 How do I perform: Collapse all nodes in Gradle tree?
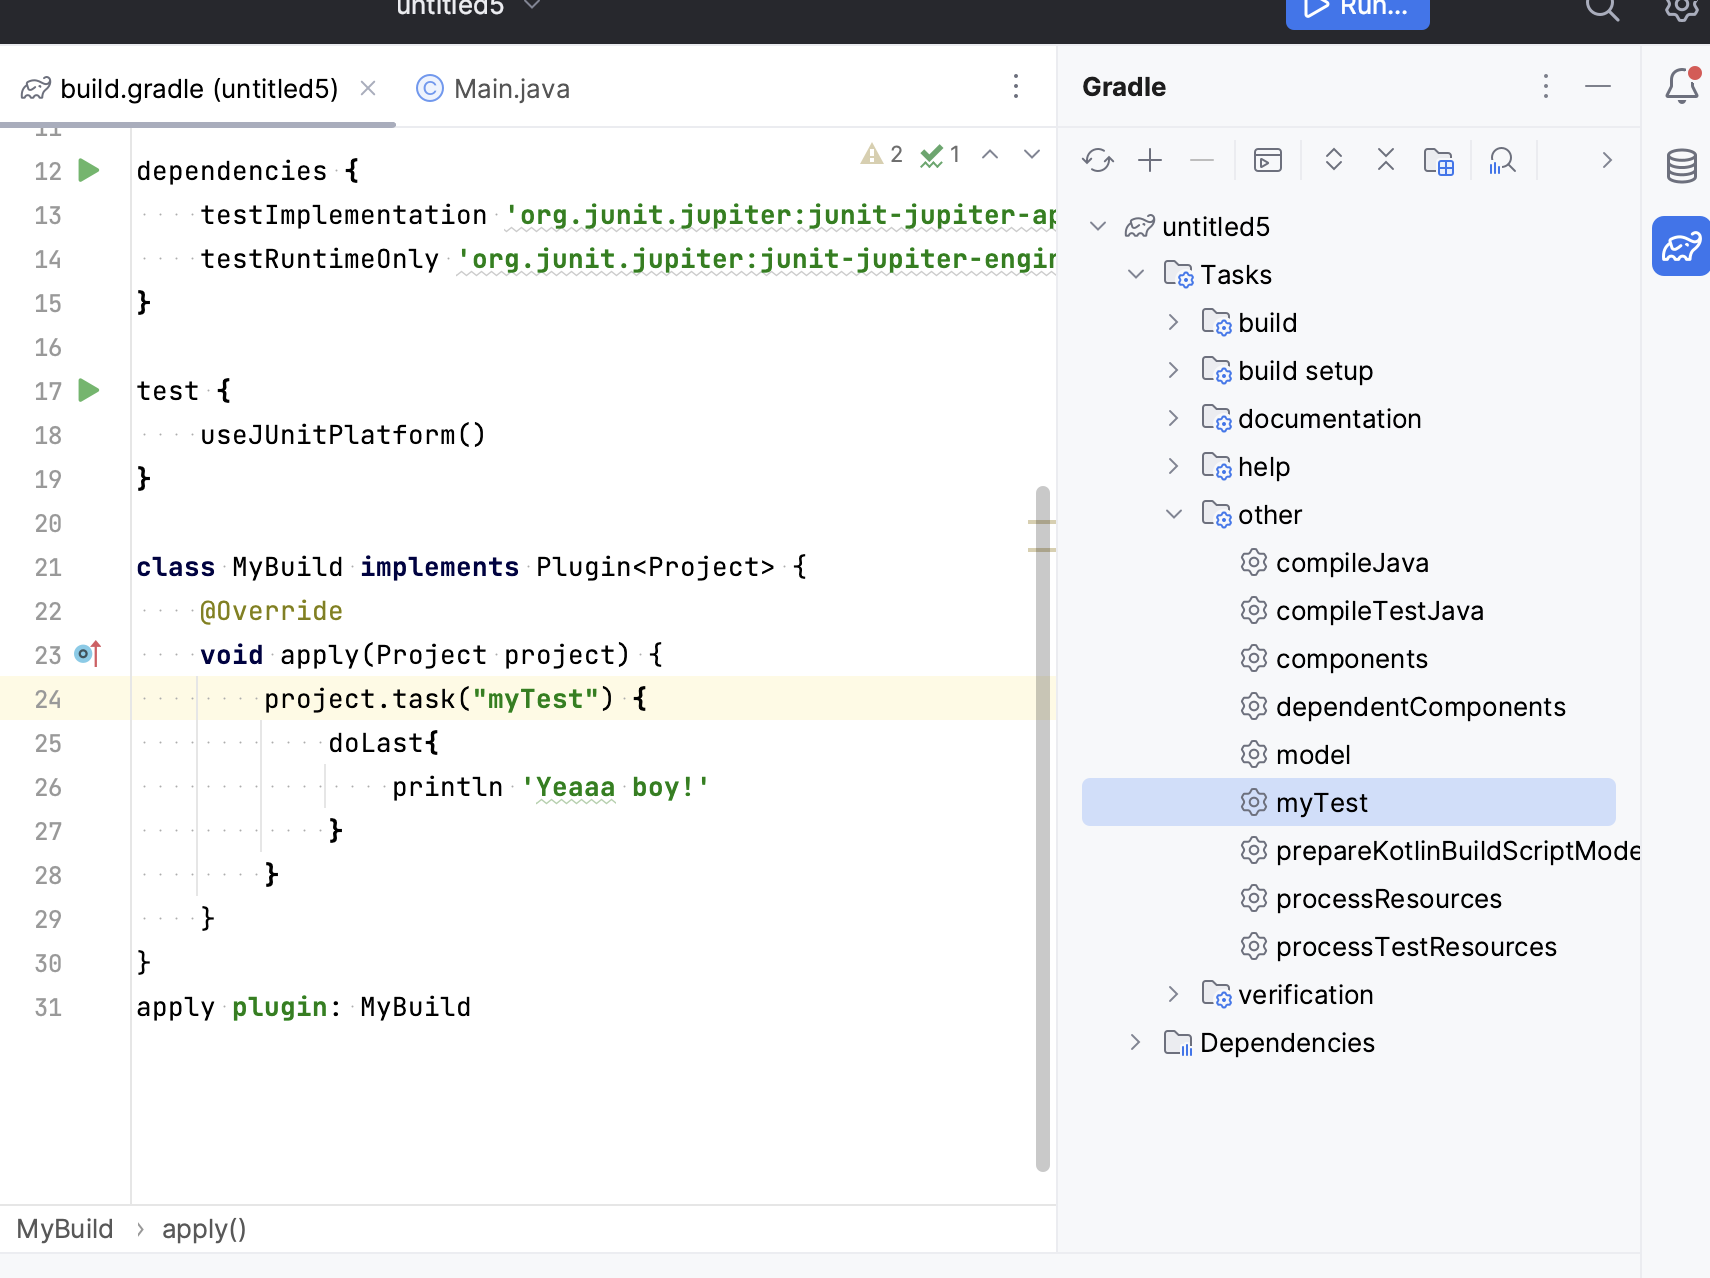point(1385,160)
